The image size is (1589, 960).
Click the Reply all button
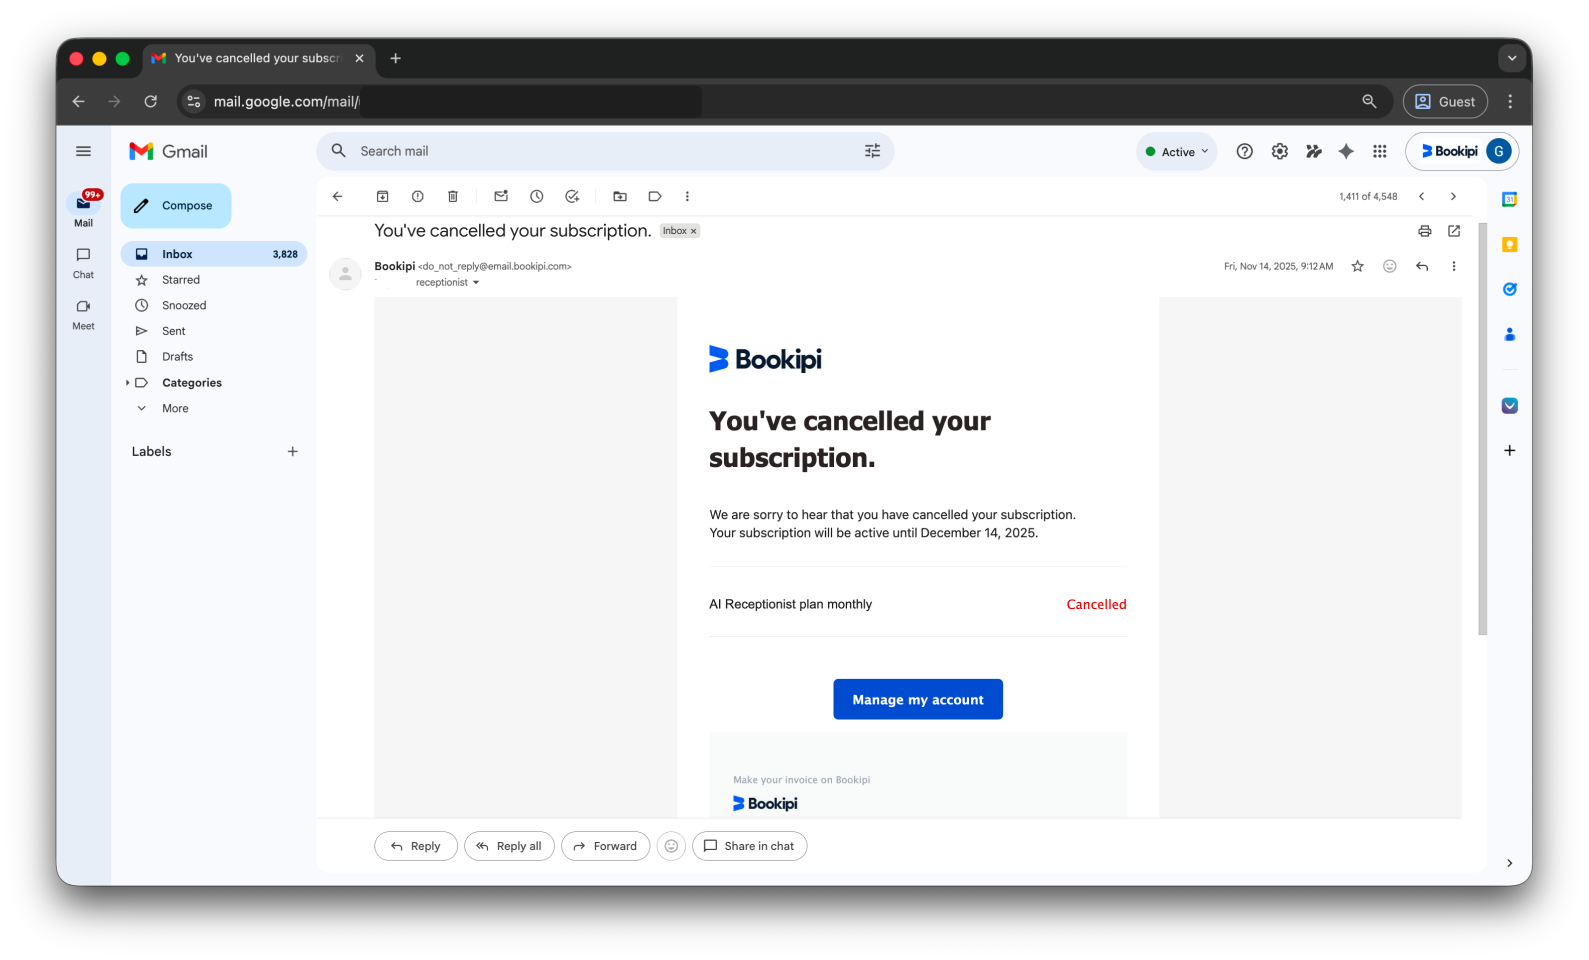point(509,846)
